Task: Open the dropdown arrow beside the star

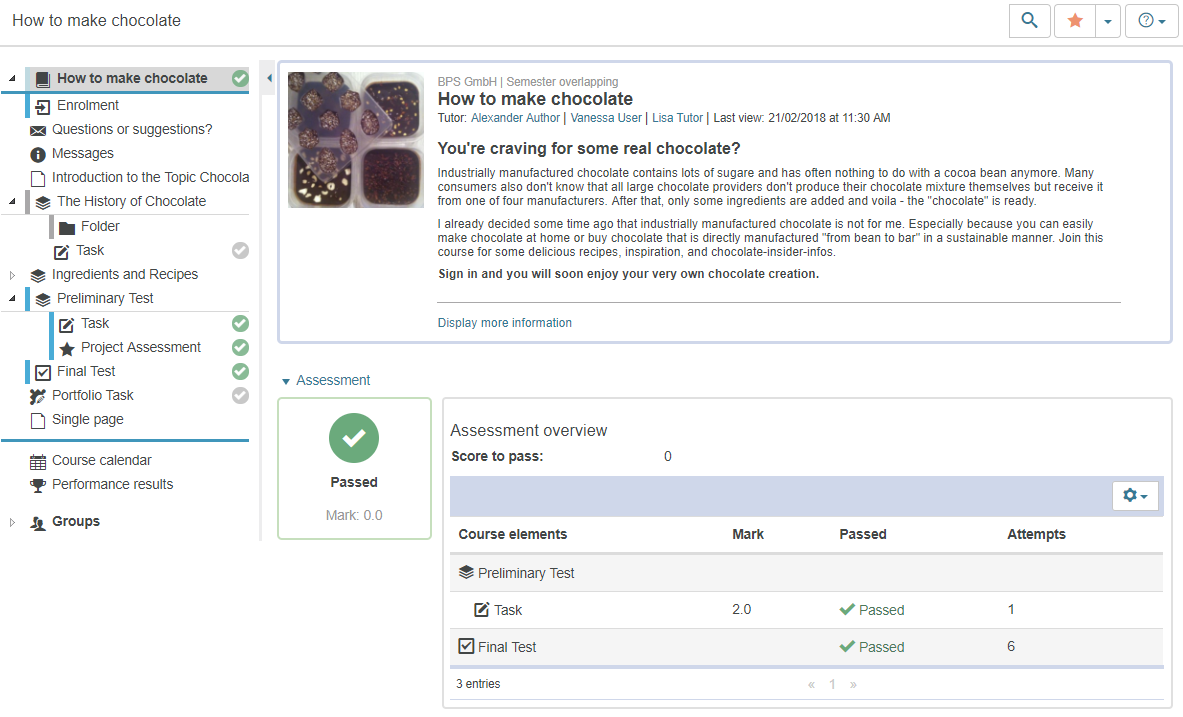Action: (x=1107, y=20)
